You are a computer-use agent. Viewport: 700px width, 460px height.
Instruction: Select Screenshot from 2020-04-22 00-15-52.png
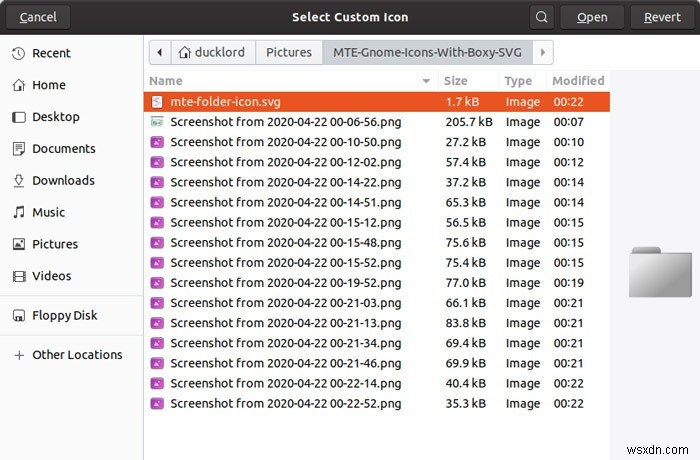[286, 263]
